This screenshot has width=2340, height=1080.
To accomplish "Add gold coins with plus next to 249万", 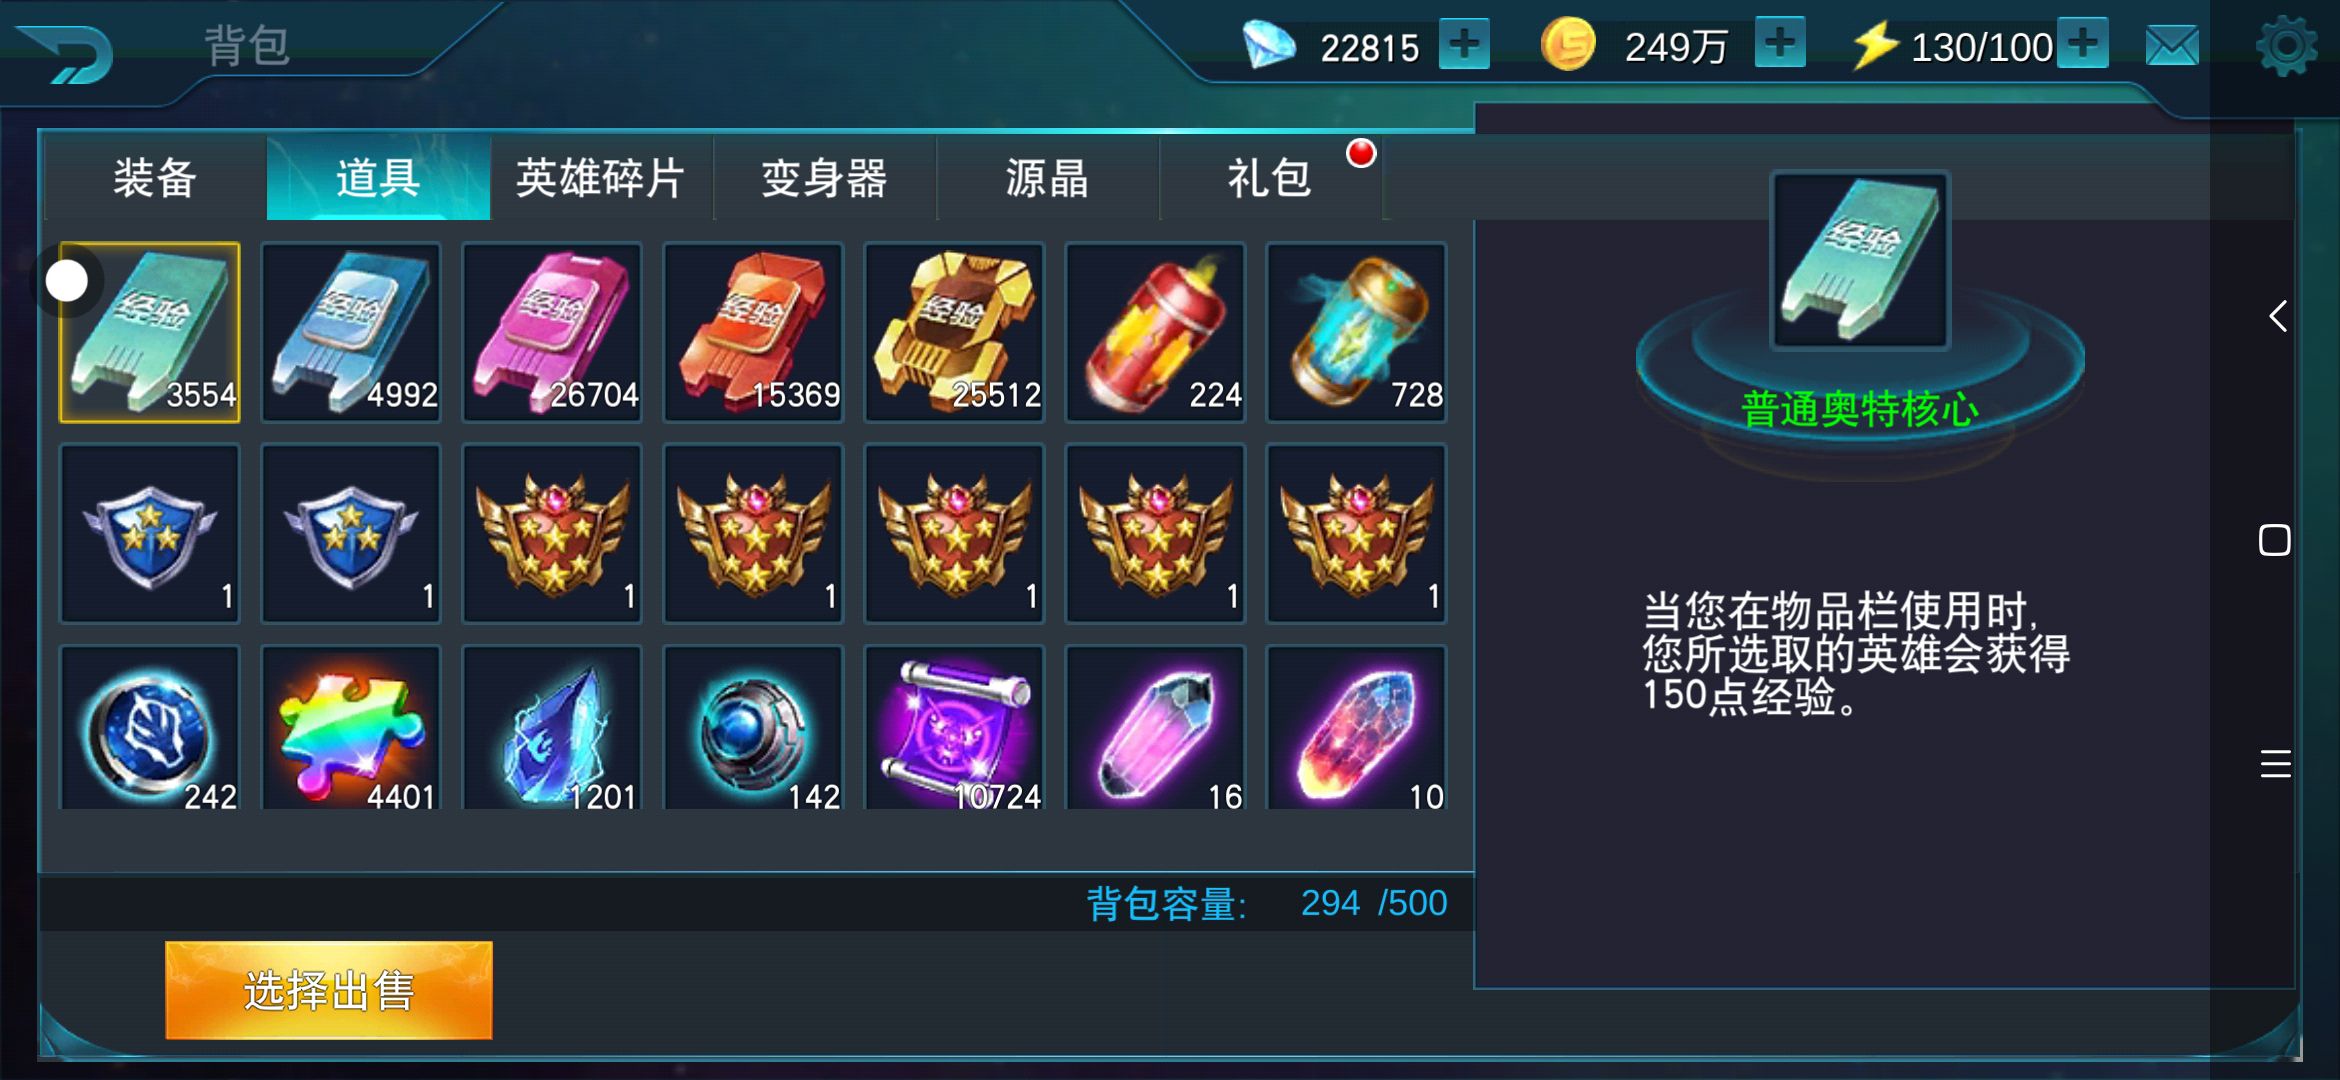I will 1780,44.
